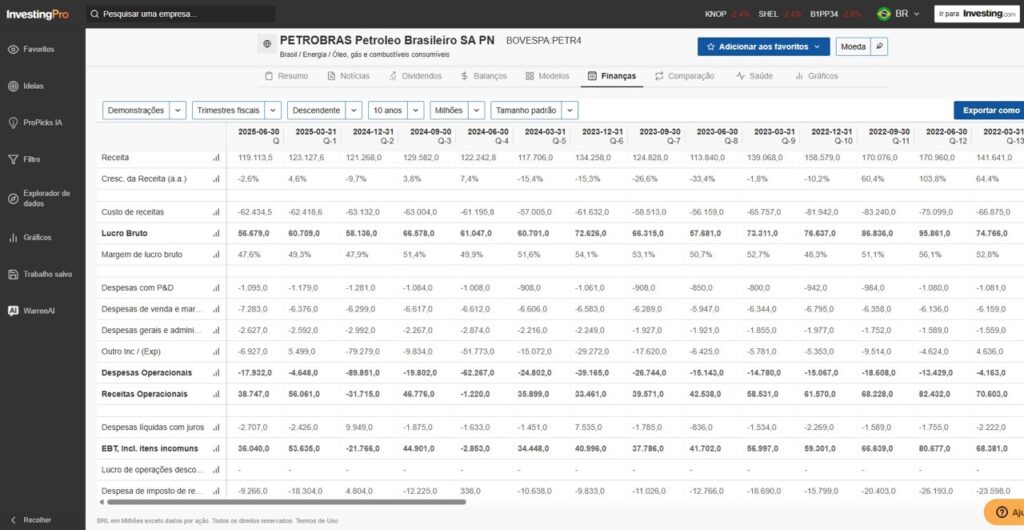Open the Favoritos sidebar icon

coord(13,50)
